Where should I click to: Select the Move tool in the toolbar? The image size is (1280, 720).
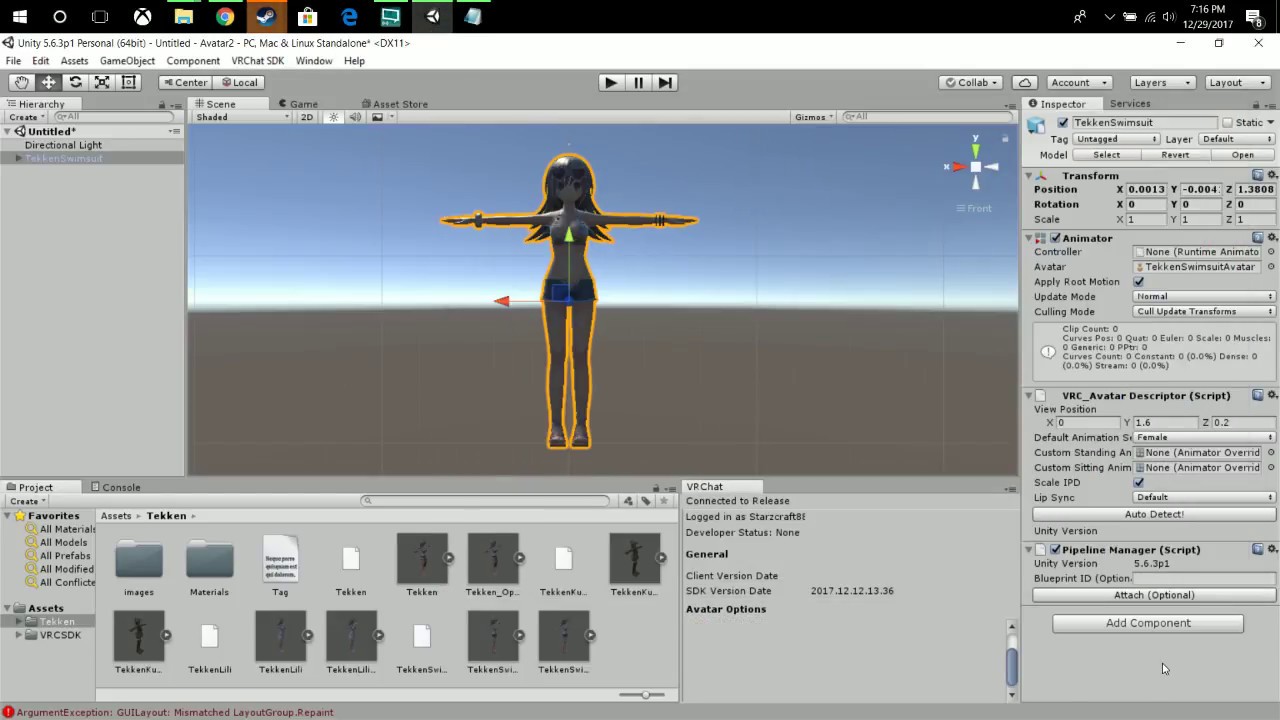pyautogui.click(x=48, y=82)
